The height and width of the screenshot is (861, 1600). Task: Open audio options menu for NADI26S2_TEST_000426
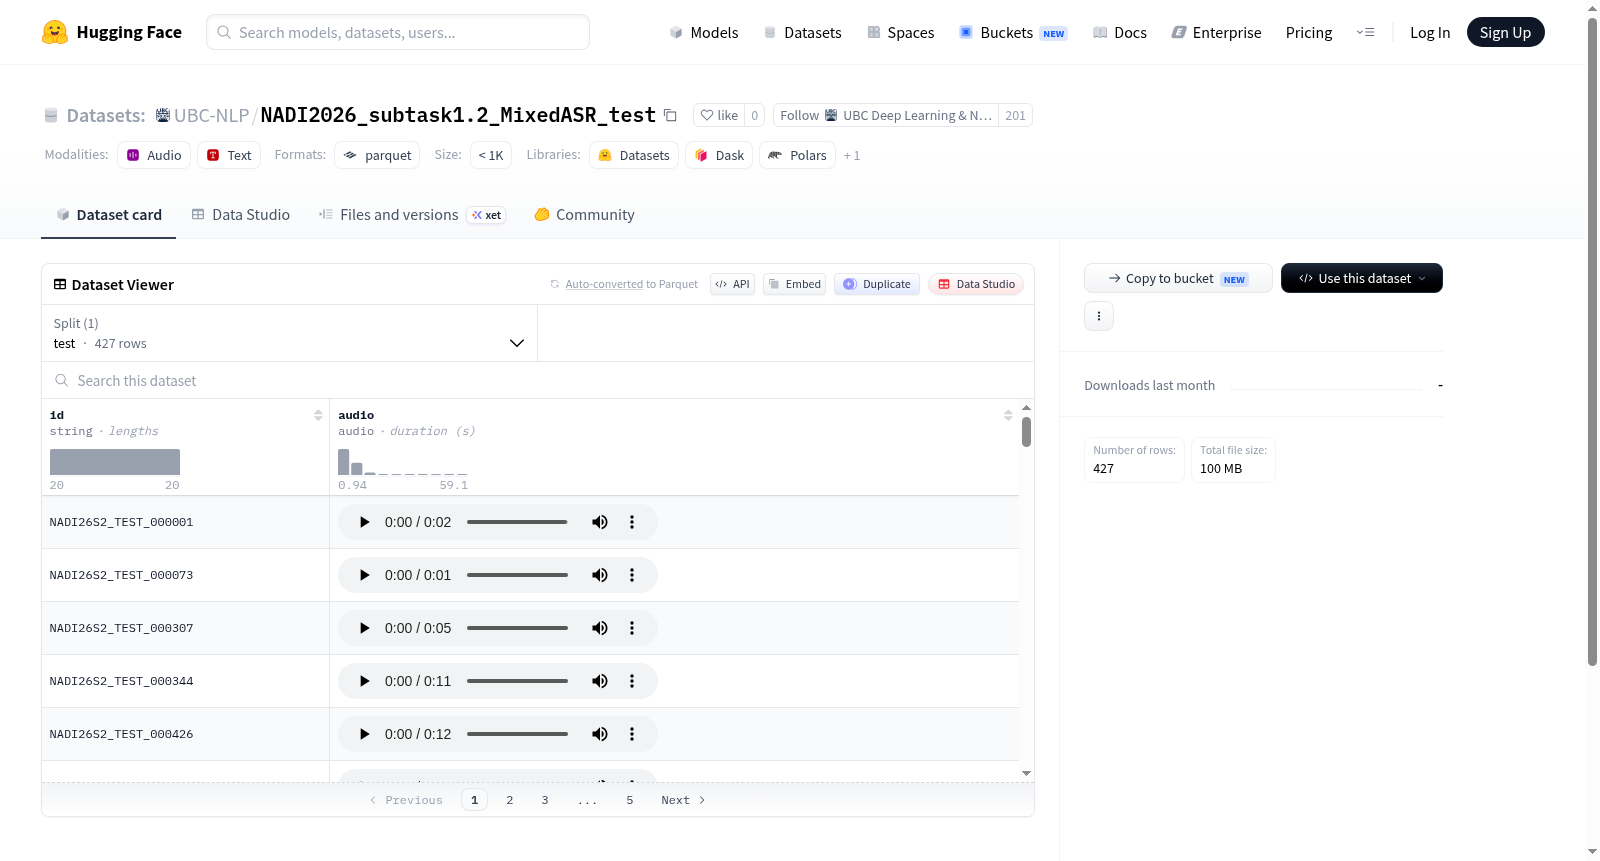coord(632,734)
